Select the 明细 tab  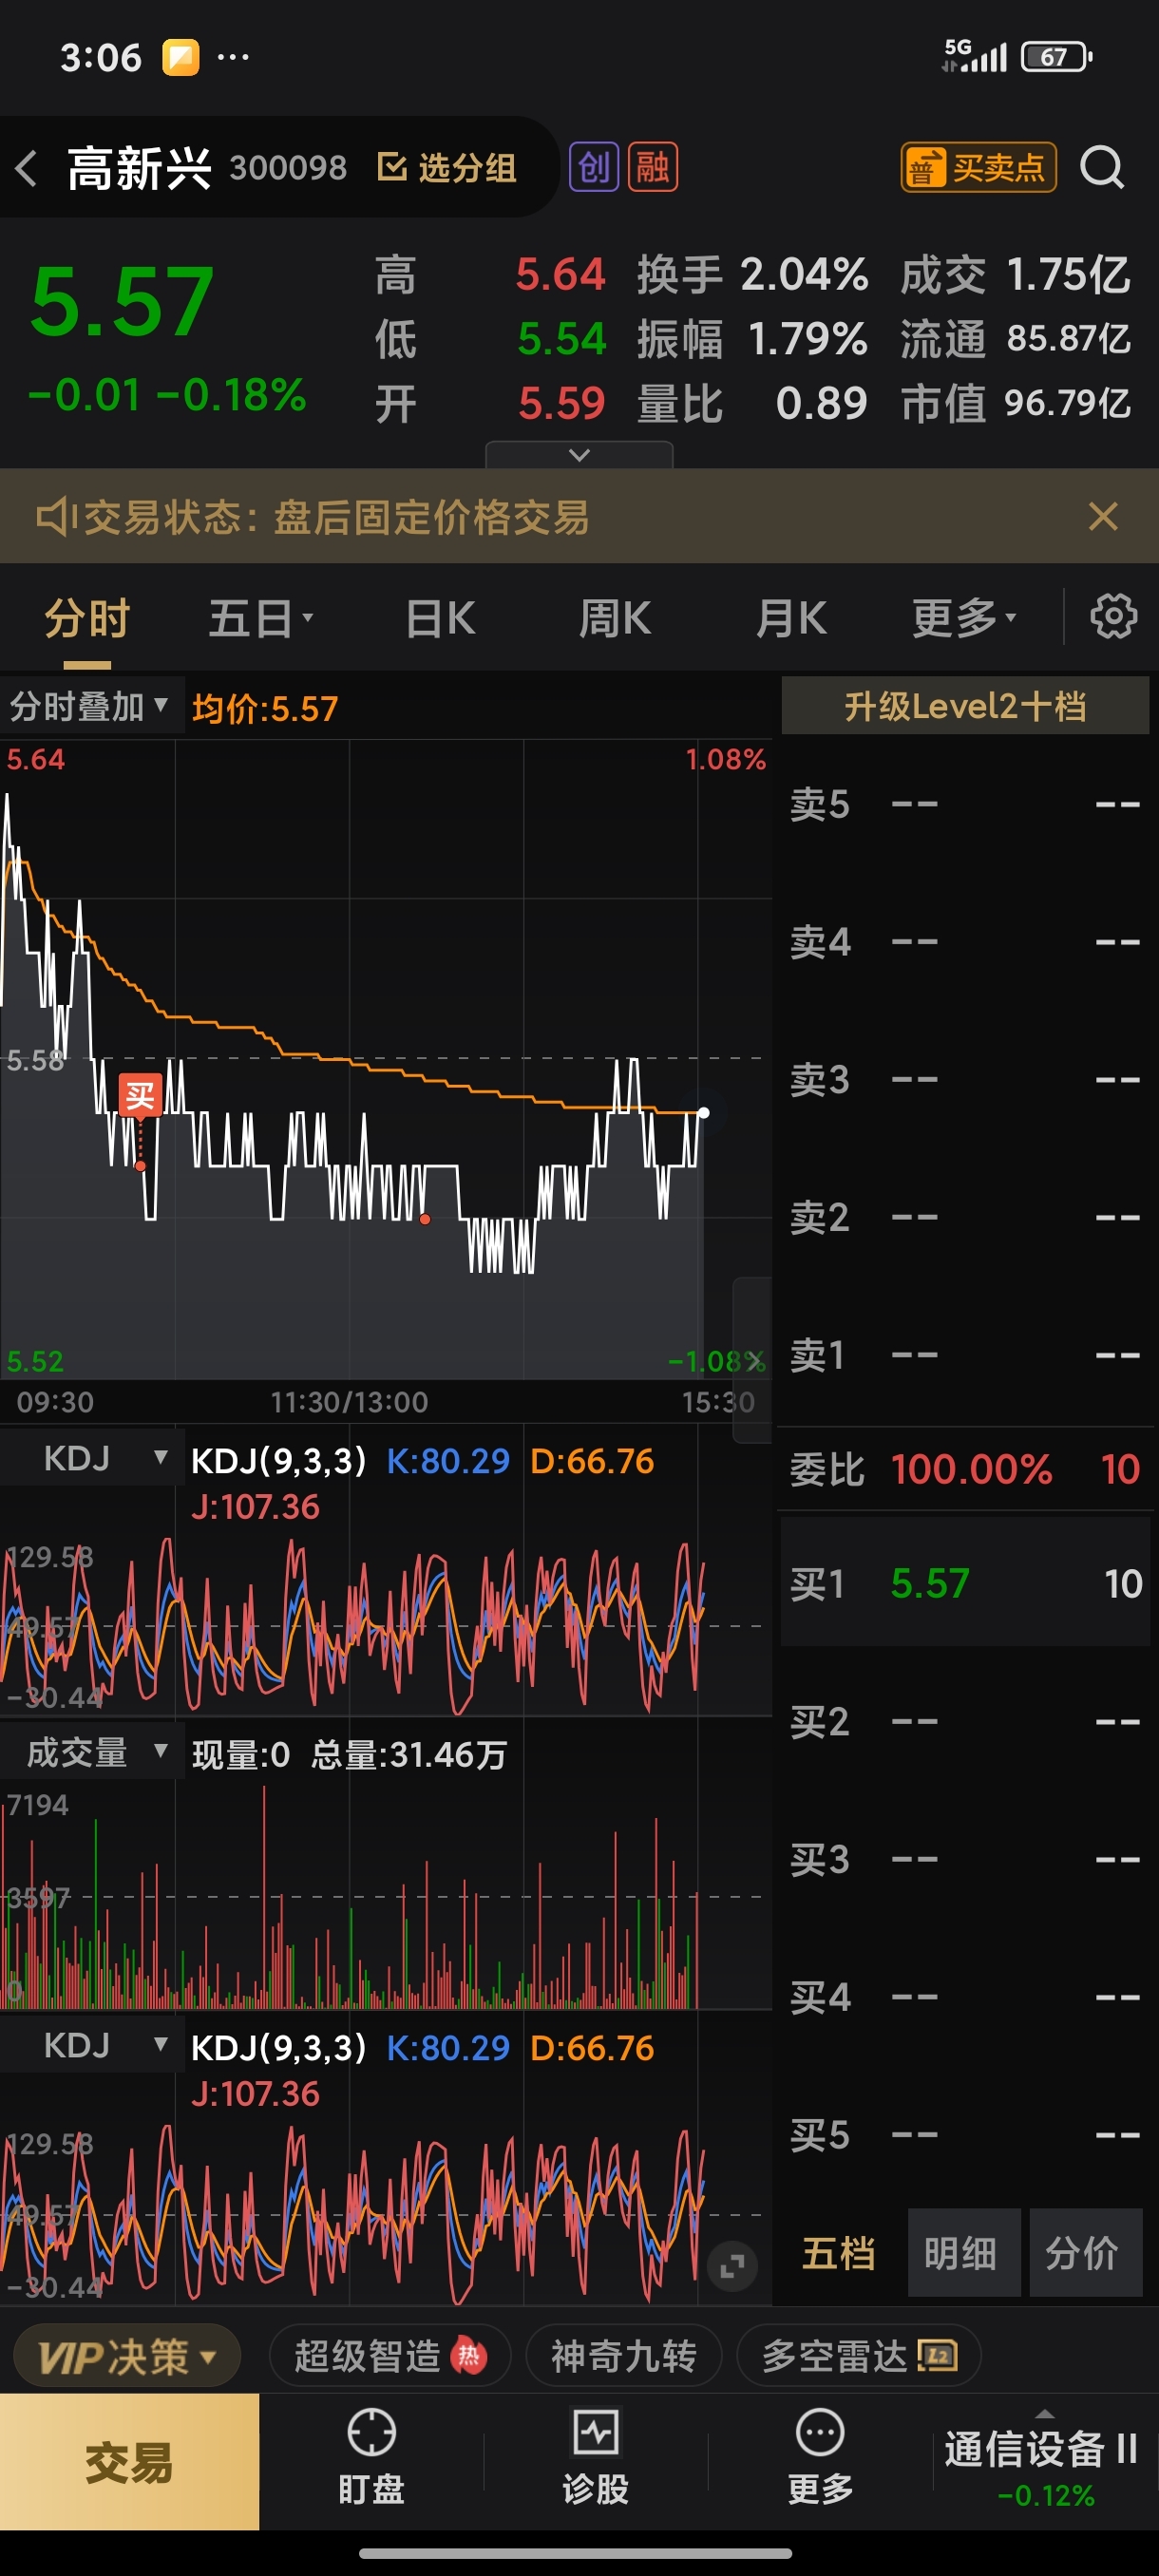(962, 2253)
